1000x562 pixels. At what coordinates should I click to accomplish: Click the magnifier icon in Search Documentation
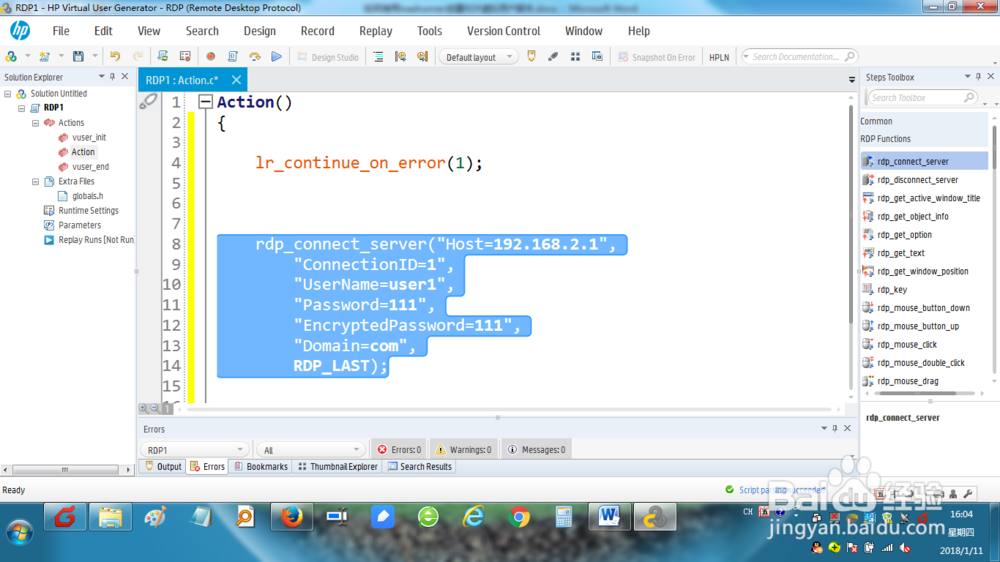pyautogui.click(x=849, y=57)
